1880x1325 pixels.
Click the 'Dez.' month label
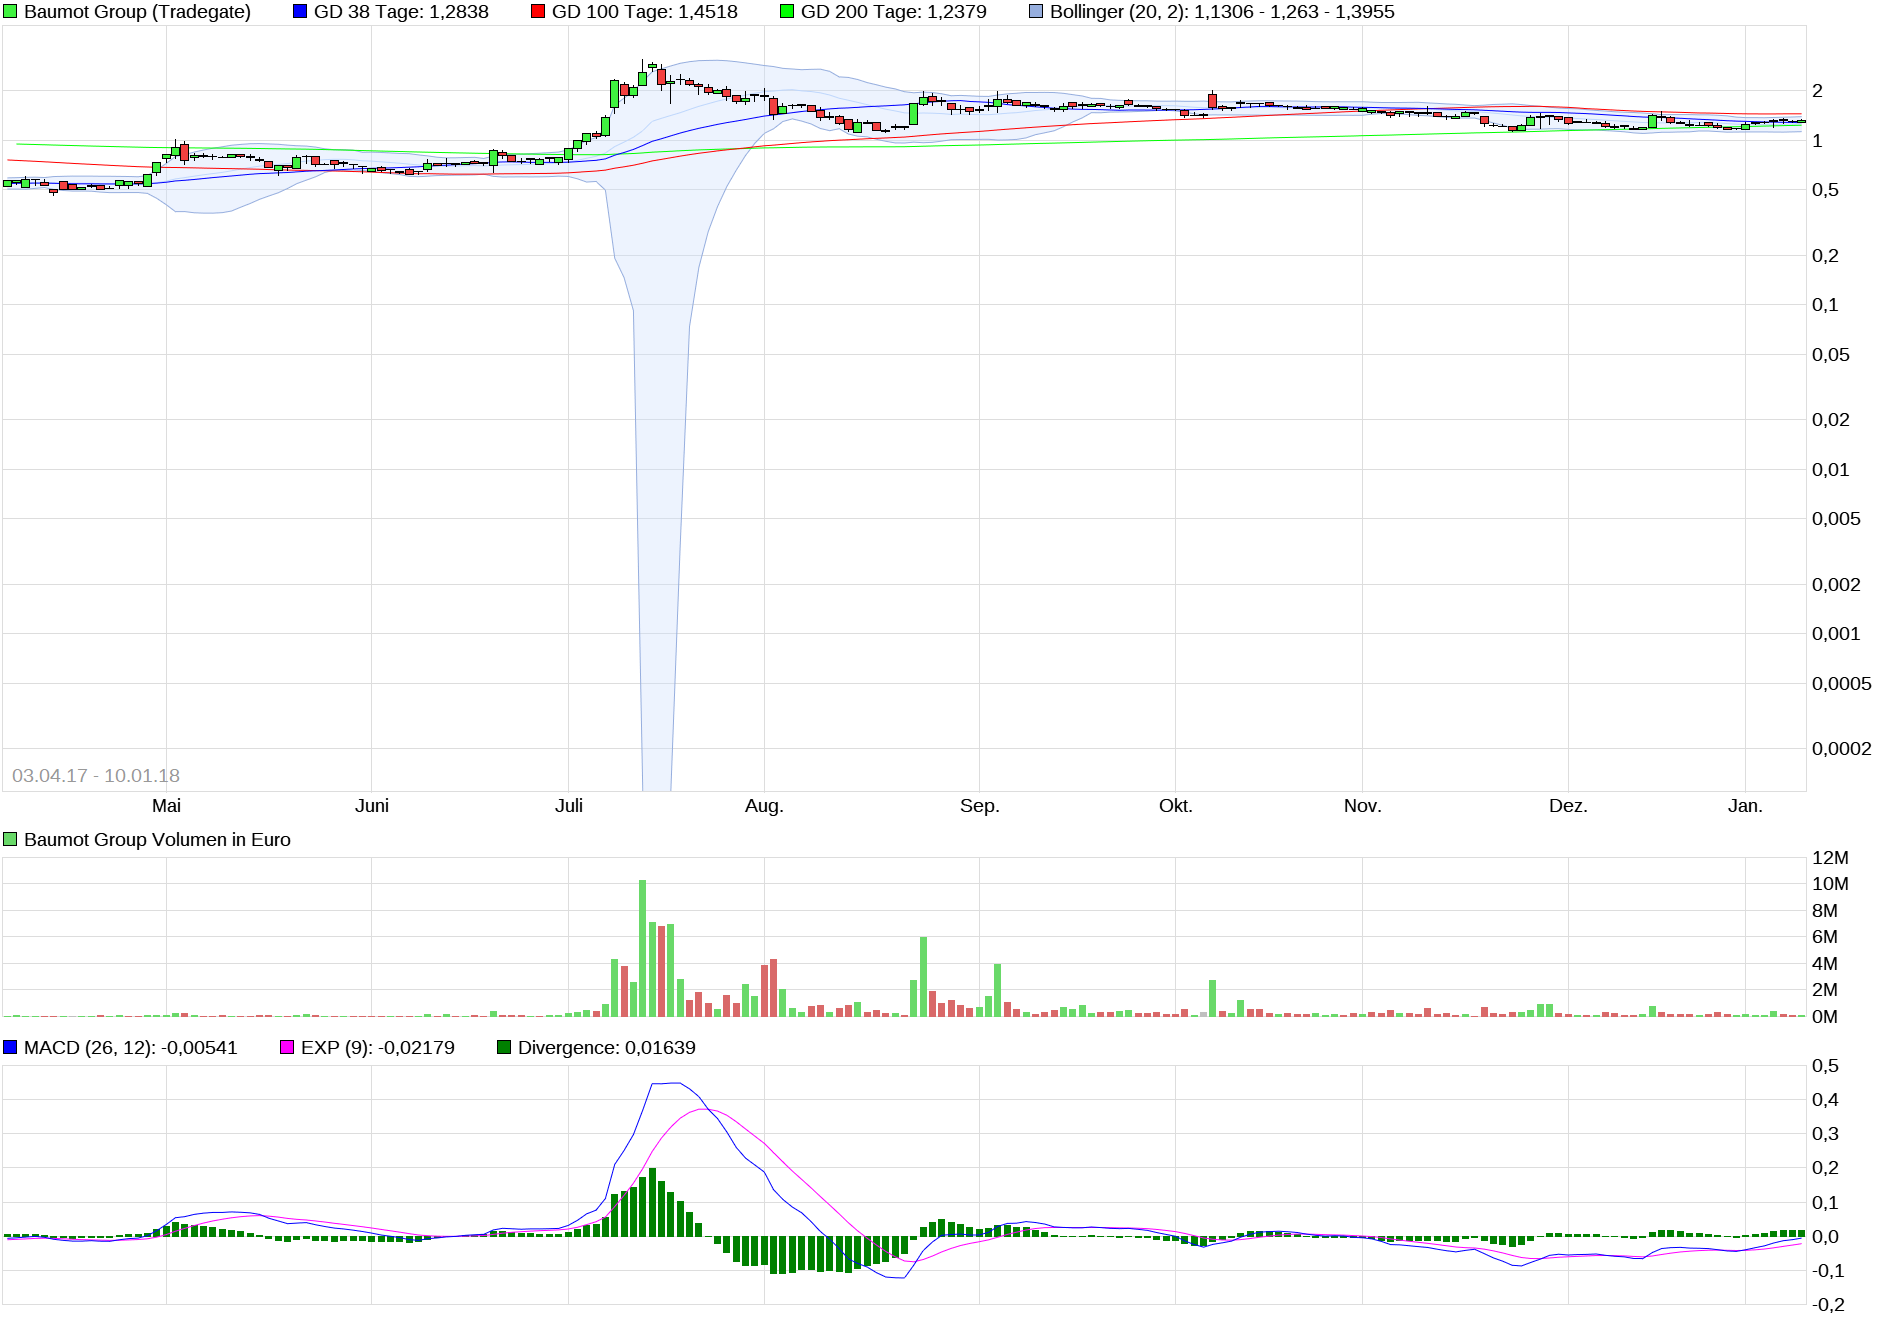click(x=1568, y=806)
